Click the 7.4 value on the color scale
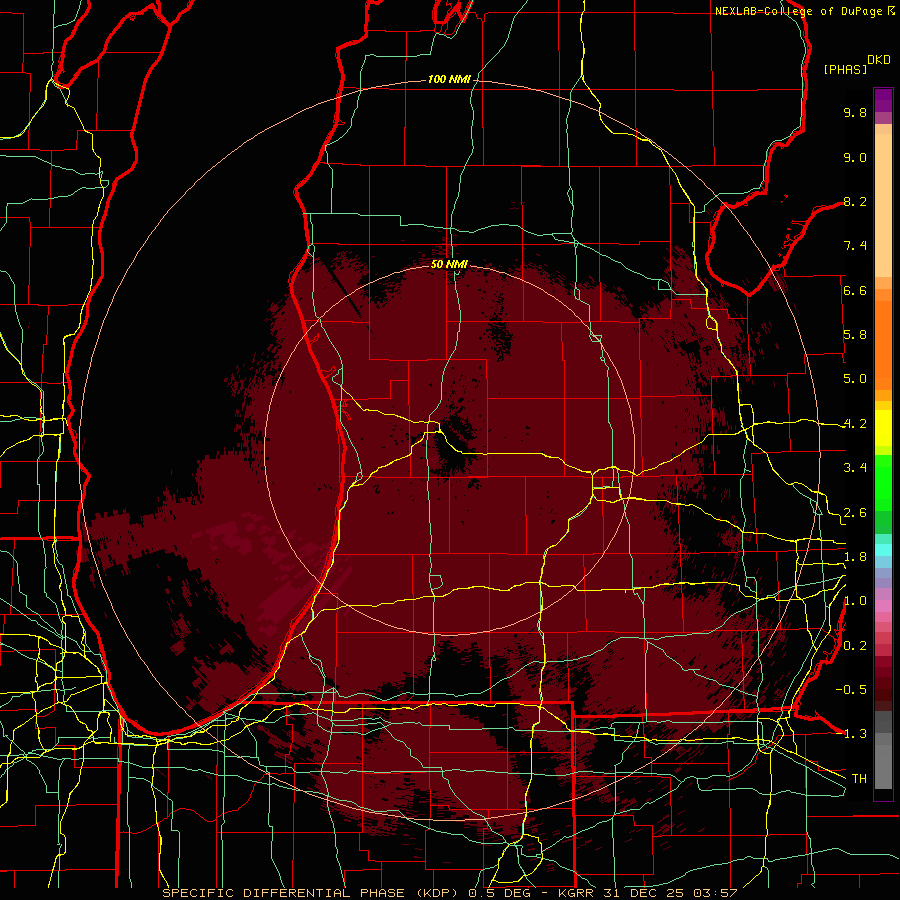Screen dimensions: 900x900 855,246
